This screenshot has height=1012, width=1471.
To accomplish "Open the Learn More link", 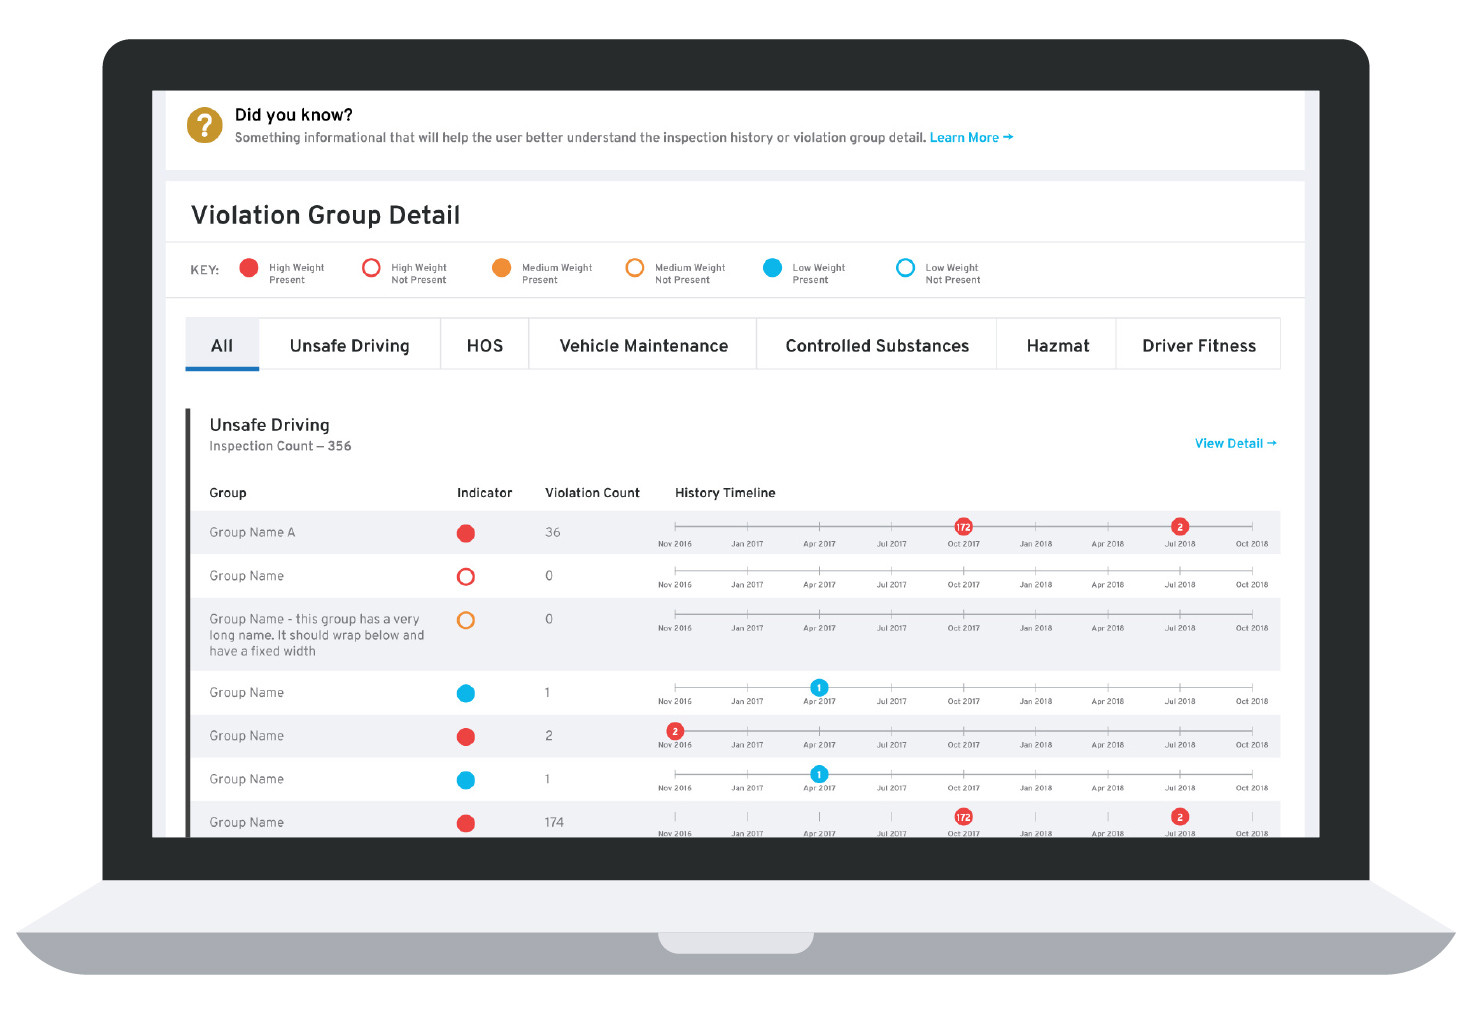I will 971,138.
